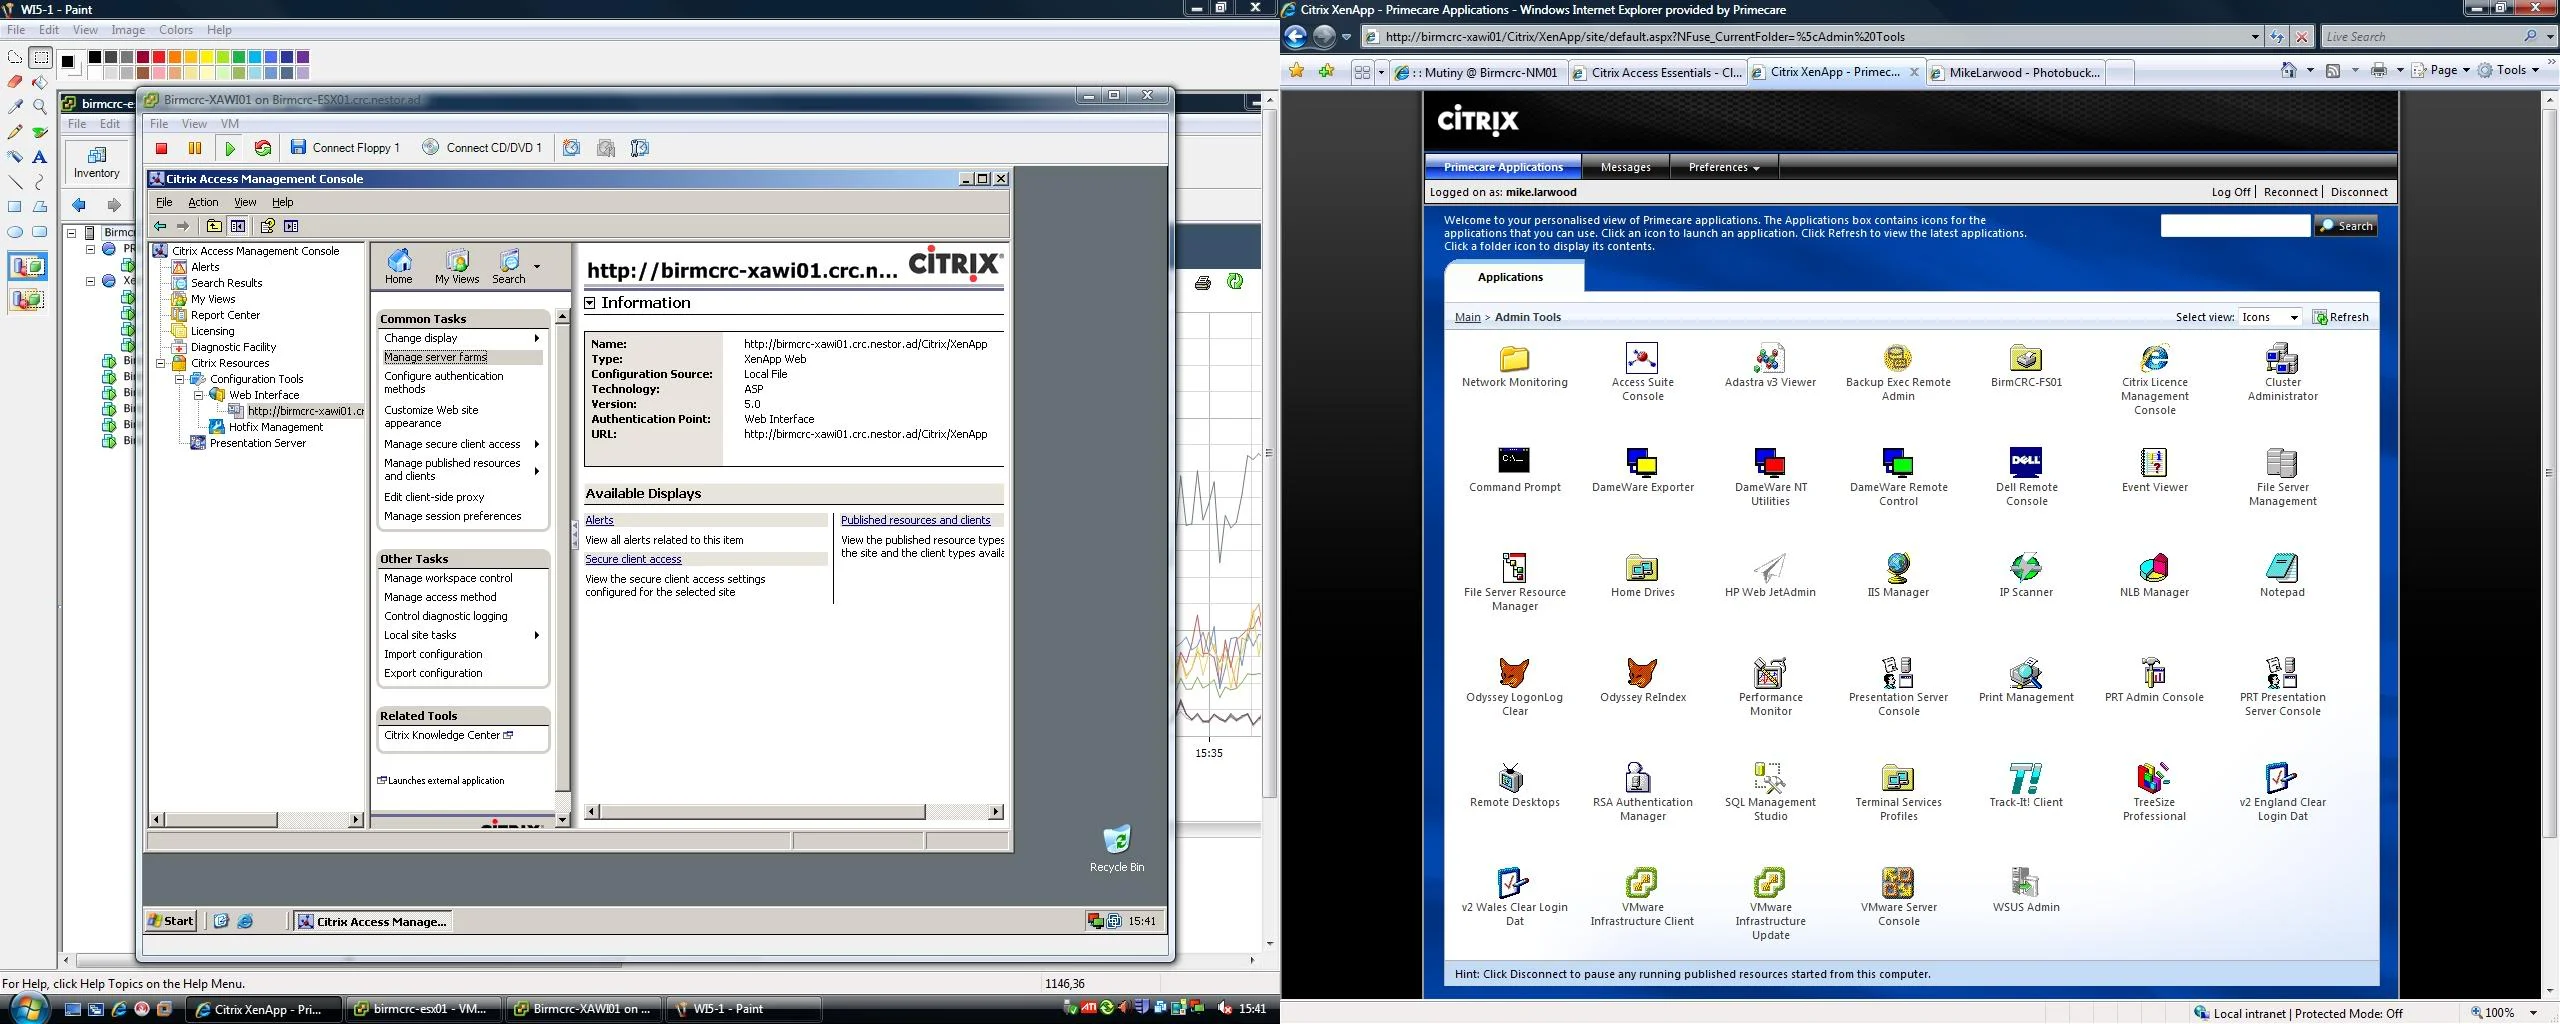Screen dimensions: 2560x1024
Task: Go back with green arrow in Citrix console toolbar
Action: (x=160, y=226)
